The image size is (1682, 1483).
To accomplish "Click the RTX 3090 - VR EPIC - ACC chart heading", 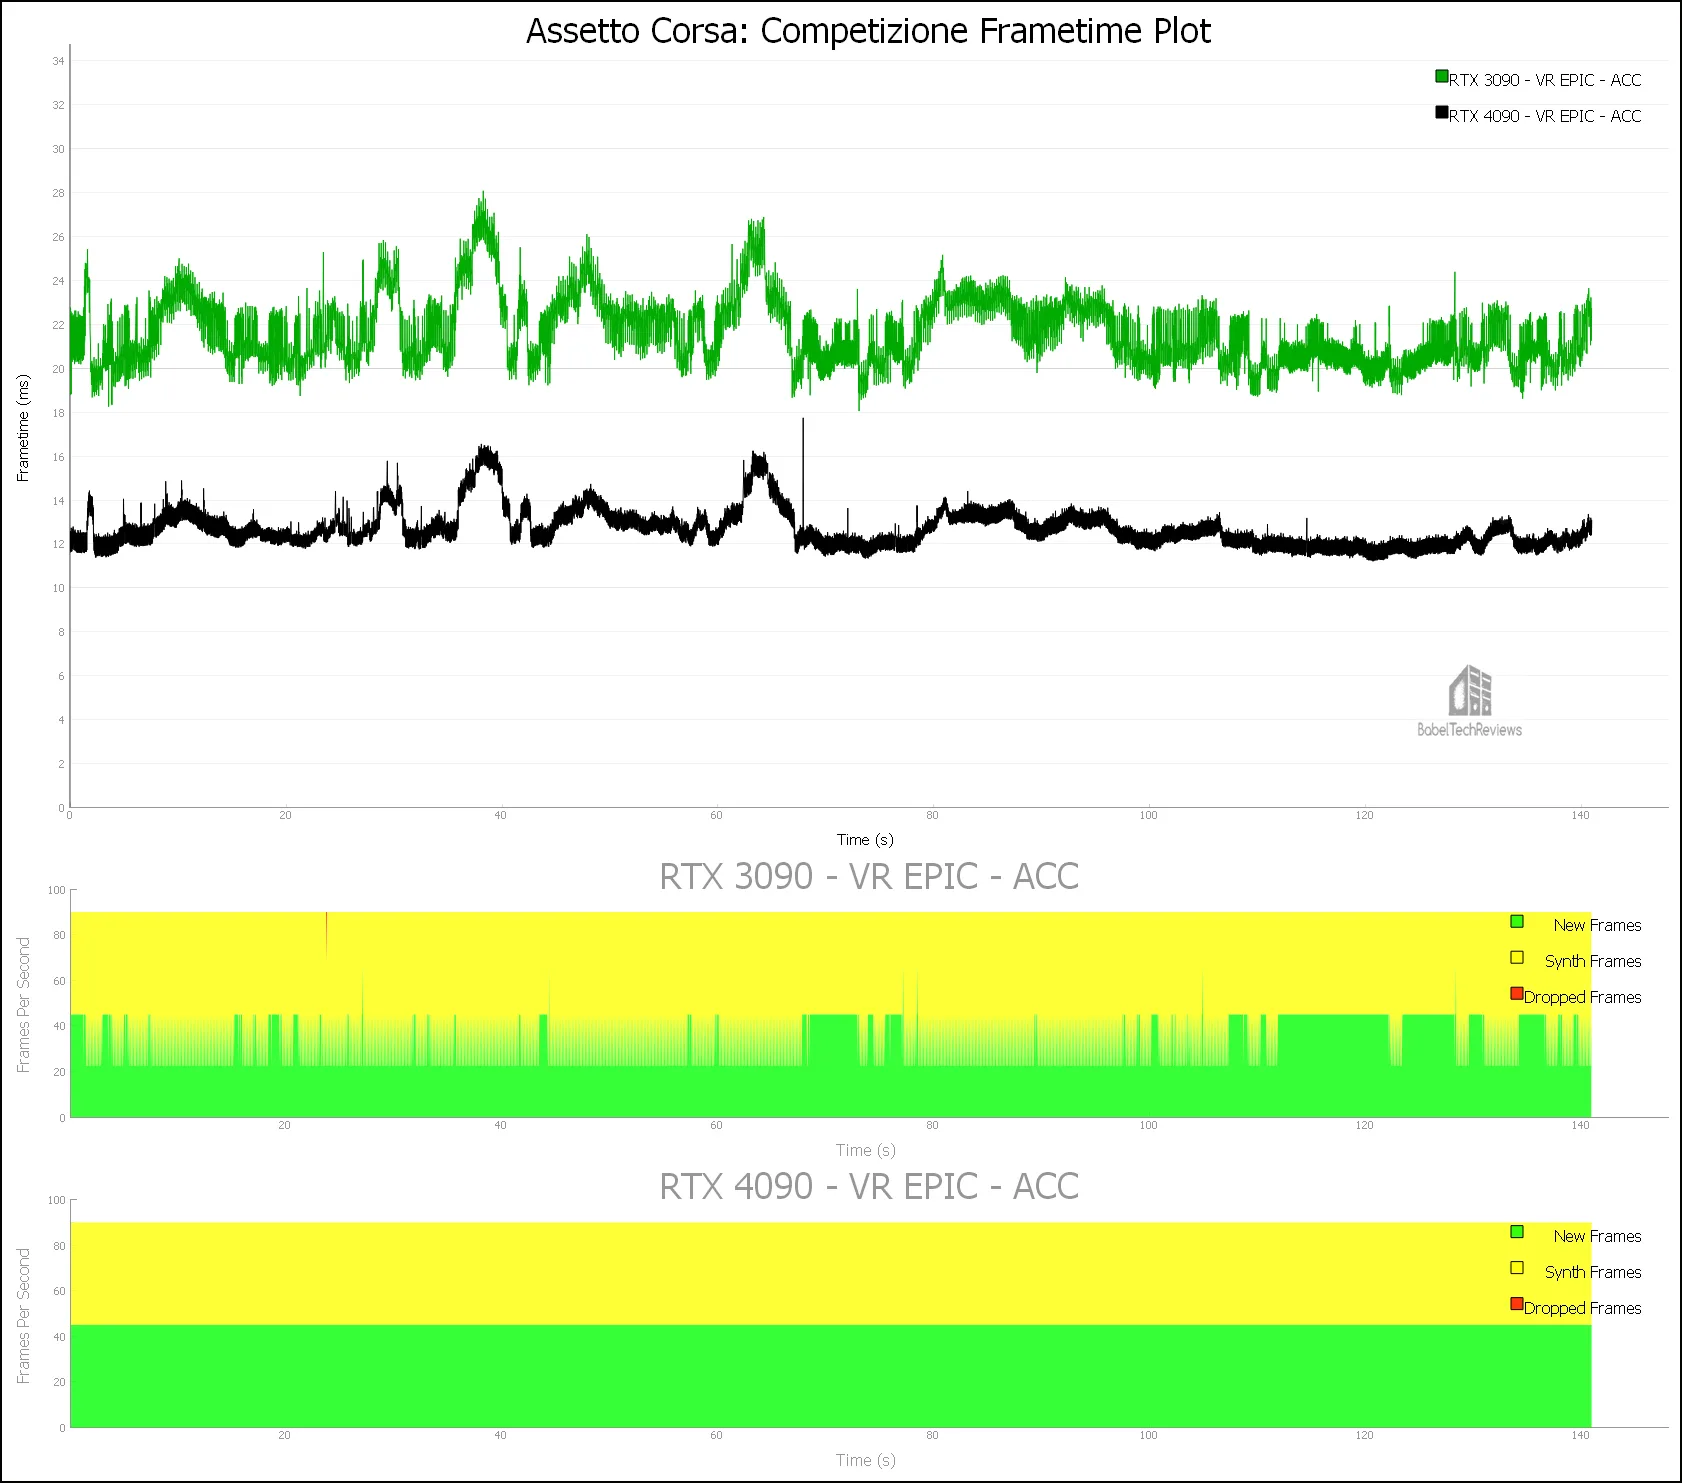I will coord(868,876).
